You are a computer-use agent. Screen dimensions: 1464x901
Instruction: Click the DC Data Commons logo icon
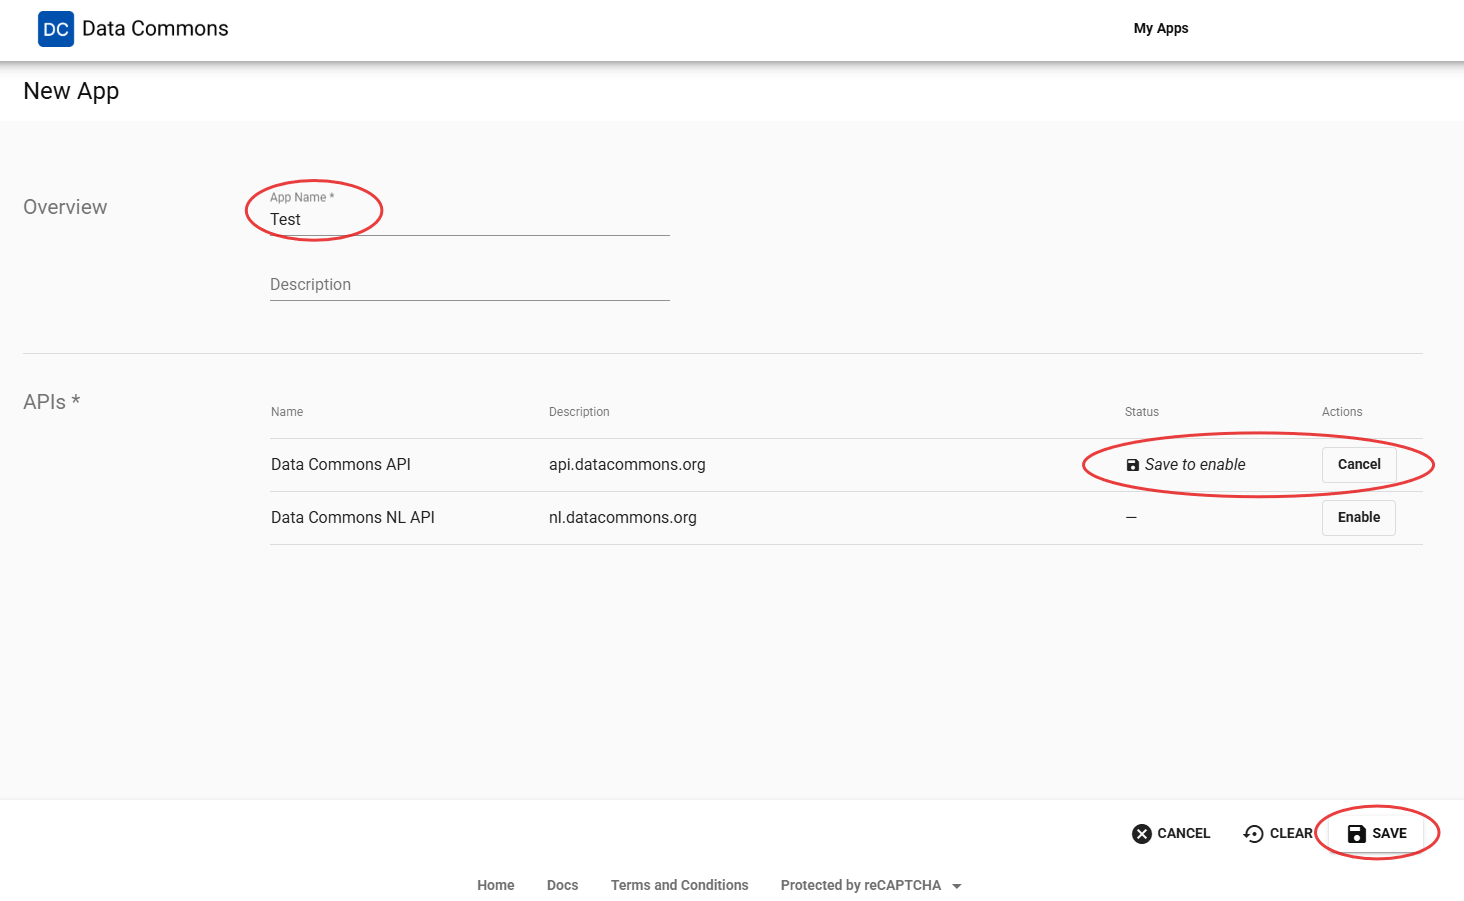(56, 29)
